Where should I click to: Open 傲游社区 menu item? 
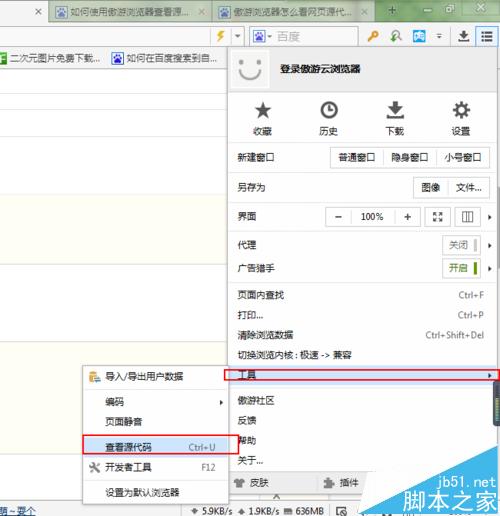(361, 400)
